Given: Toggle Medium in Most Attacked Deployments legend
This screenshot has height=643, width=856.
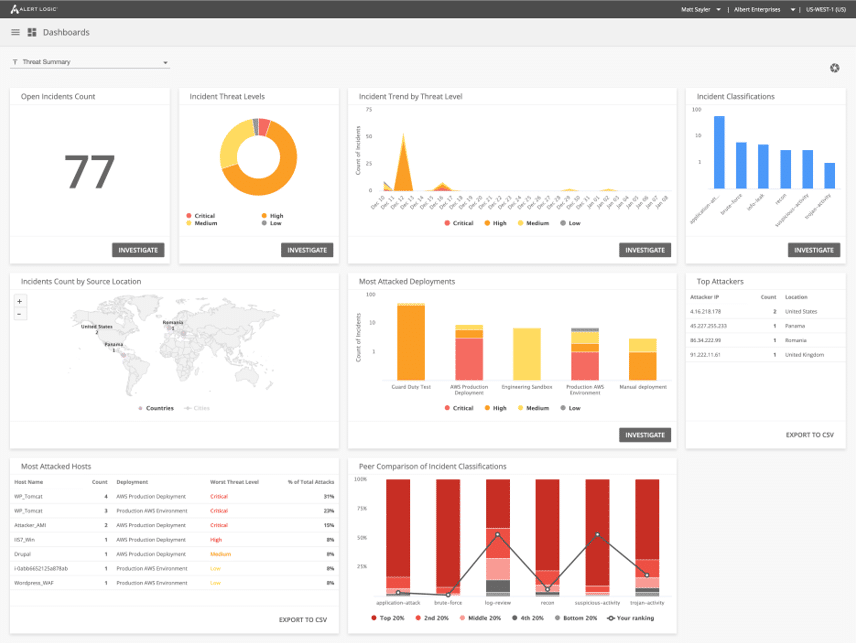Looking at the screenshot, I should click(533, 408).
